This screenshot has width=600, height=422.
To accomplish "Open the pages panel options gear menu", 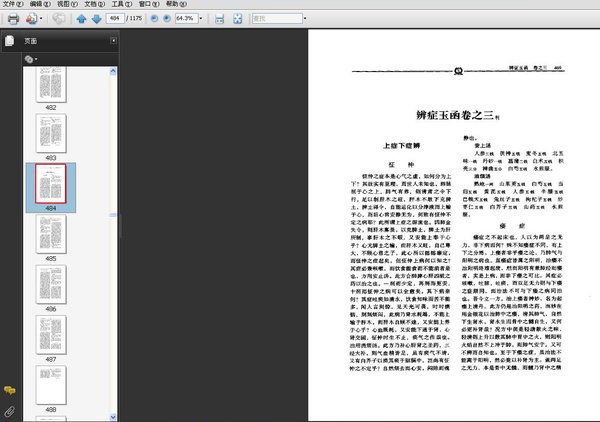I will 31,59.
